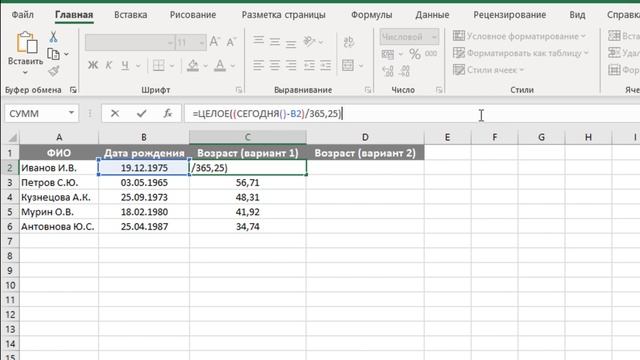Switch to the Вид tab
Image resolution: width=640 pixels, height=360 pixels.
(x=577, y=15)
